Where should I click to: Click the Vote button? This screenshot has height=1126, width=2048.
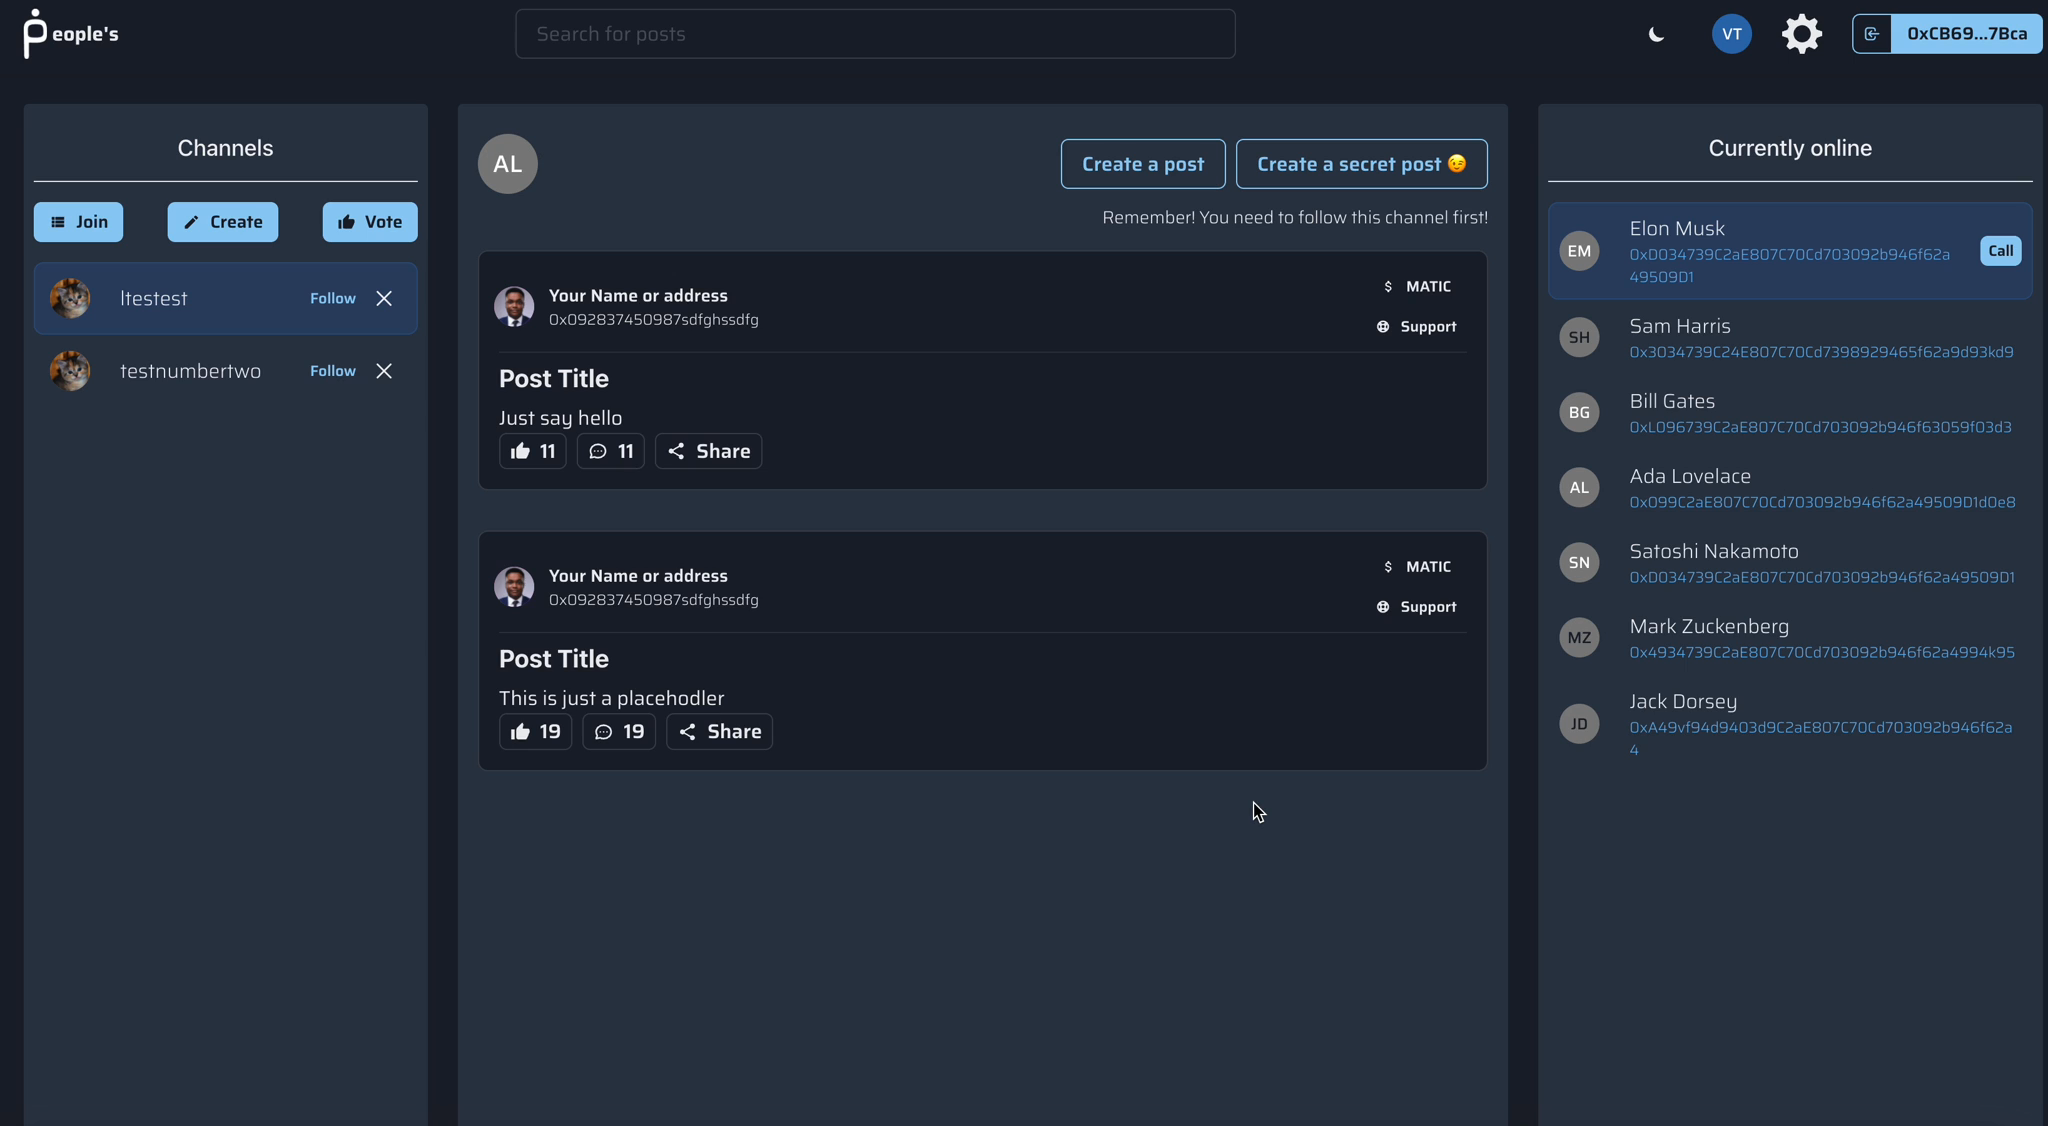click(x=370, y=222)
